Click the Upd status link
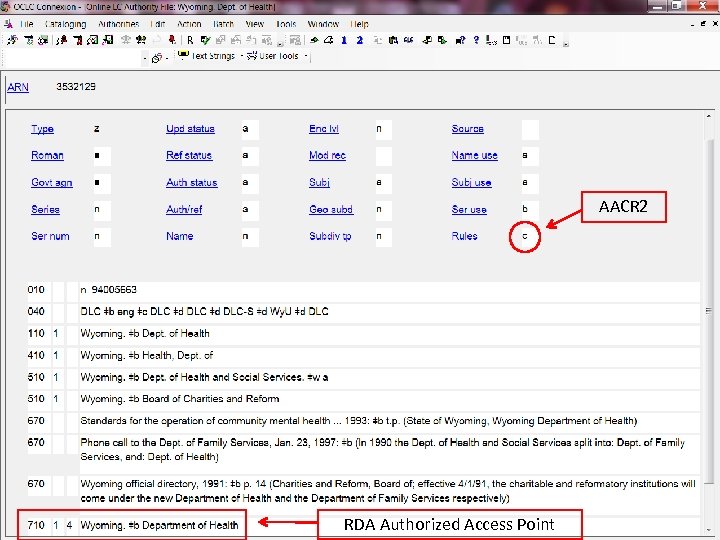 pyautogui.click(x=191, y=129)
